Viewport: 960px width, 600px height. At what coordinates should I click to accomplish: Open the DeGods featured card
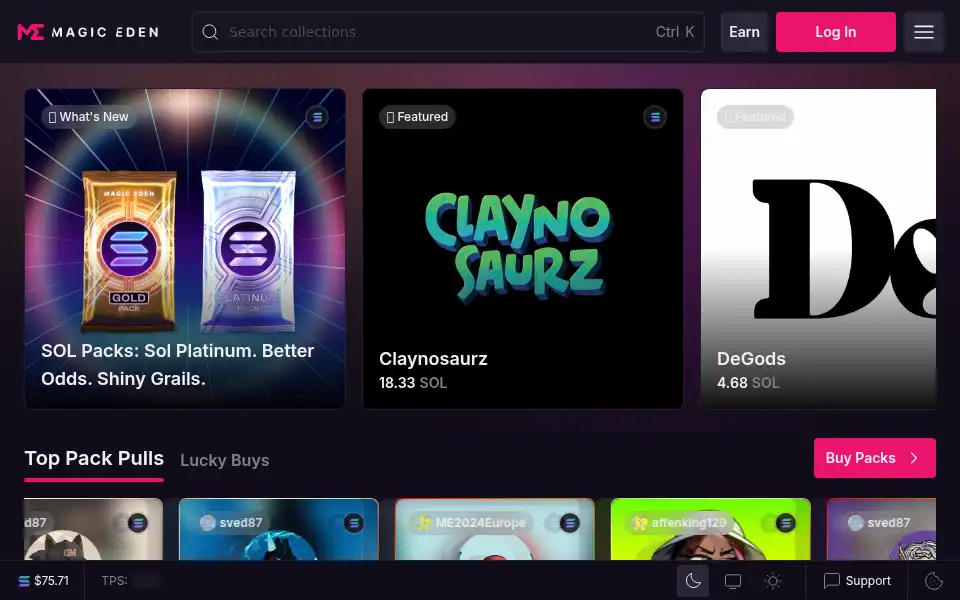[x=819, y=249]
